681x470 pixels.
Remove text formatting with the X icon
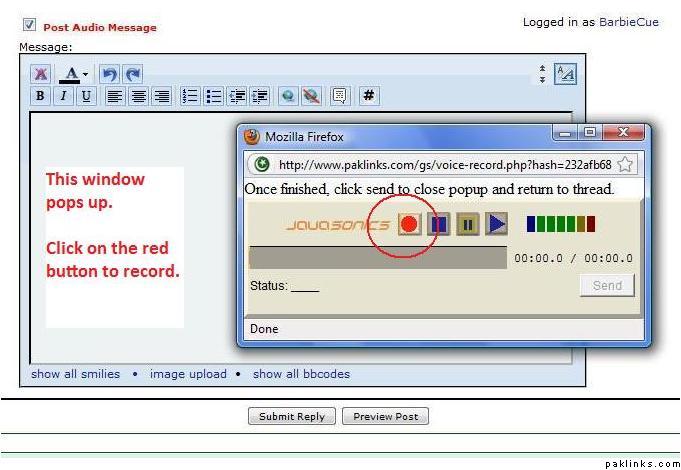(40, 74)
